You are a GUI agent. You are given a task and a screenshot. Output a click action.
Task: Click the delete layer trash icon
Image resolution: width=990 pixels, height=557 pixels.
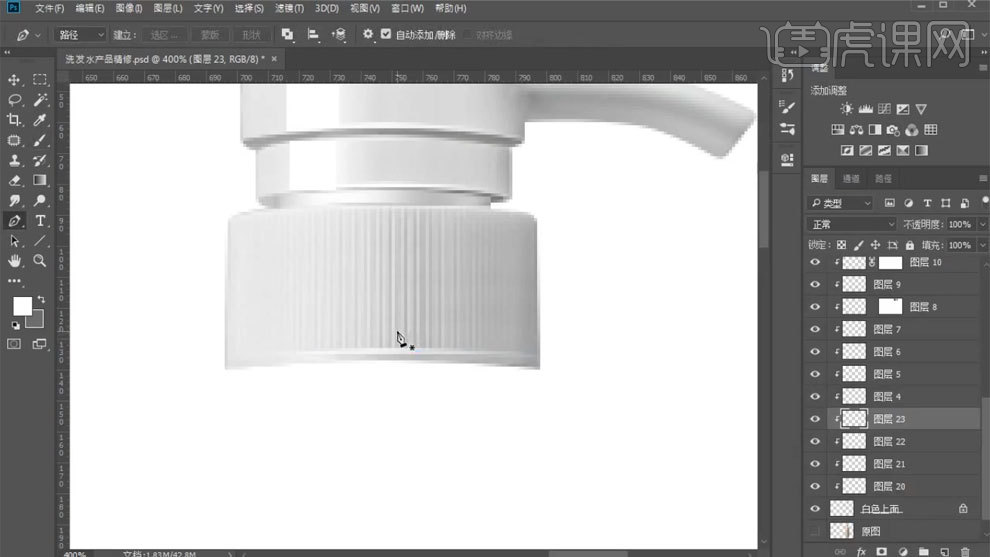point(964,551)
